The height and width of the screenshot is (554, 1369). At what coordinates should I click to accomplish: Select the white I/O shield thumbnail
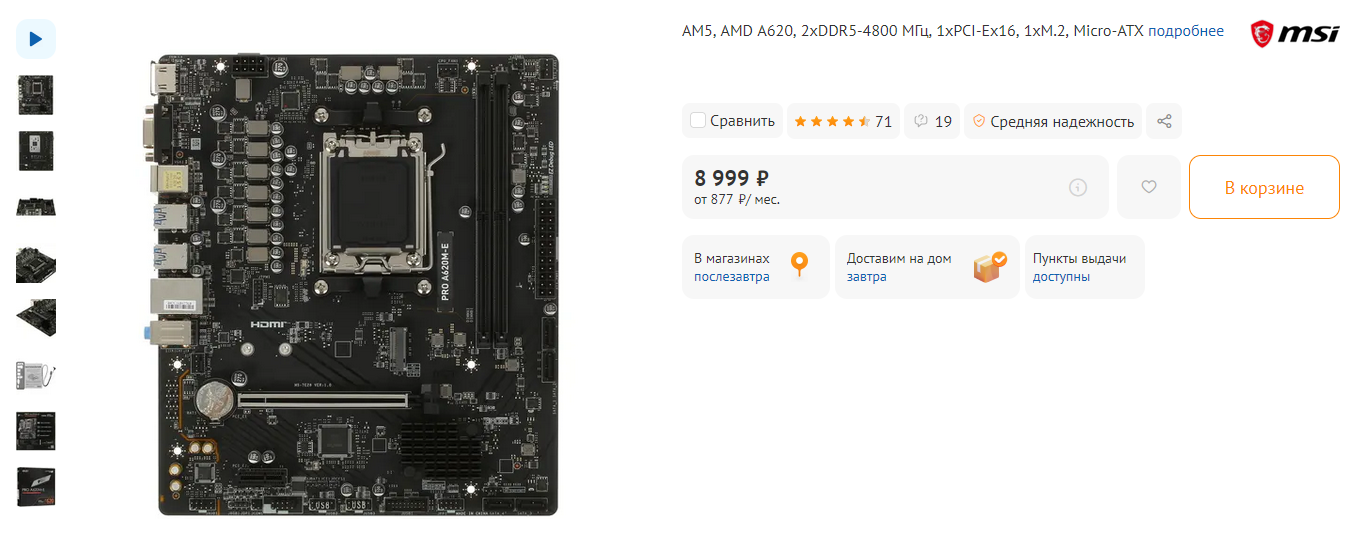point(36,375)
